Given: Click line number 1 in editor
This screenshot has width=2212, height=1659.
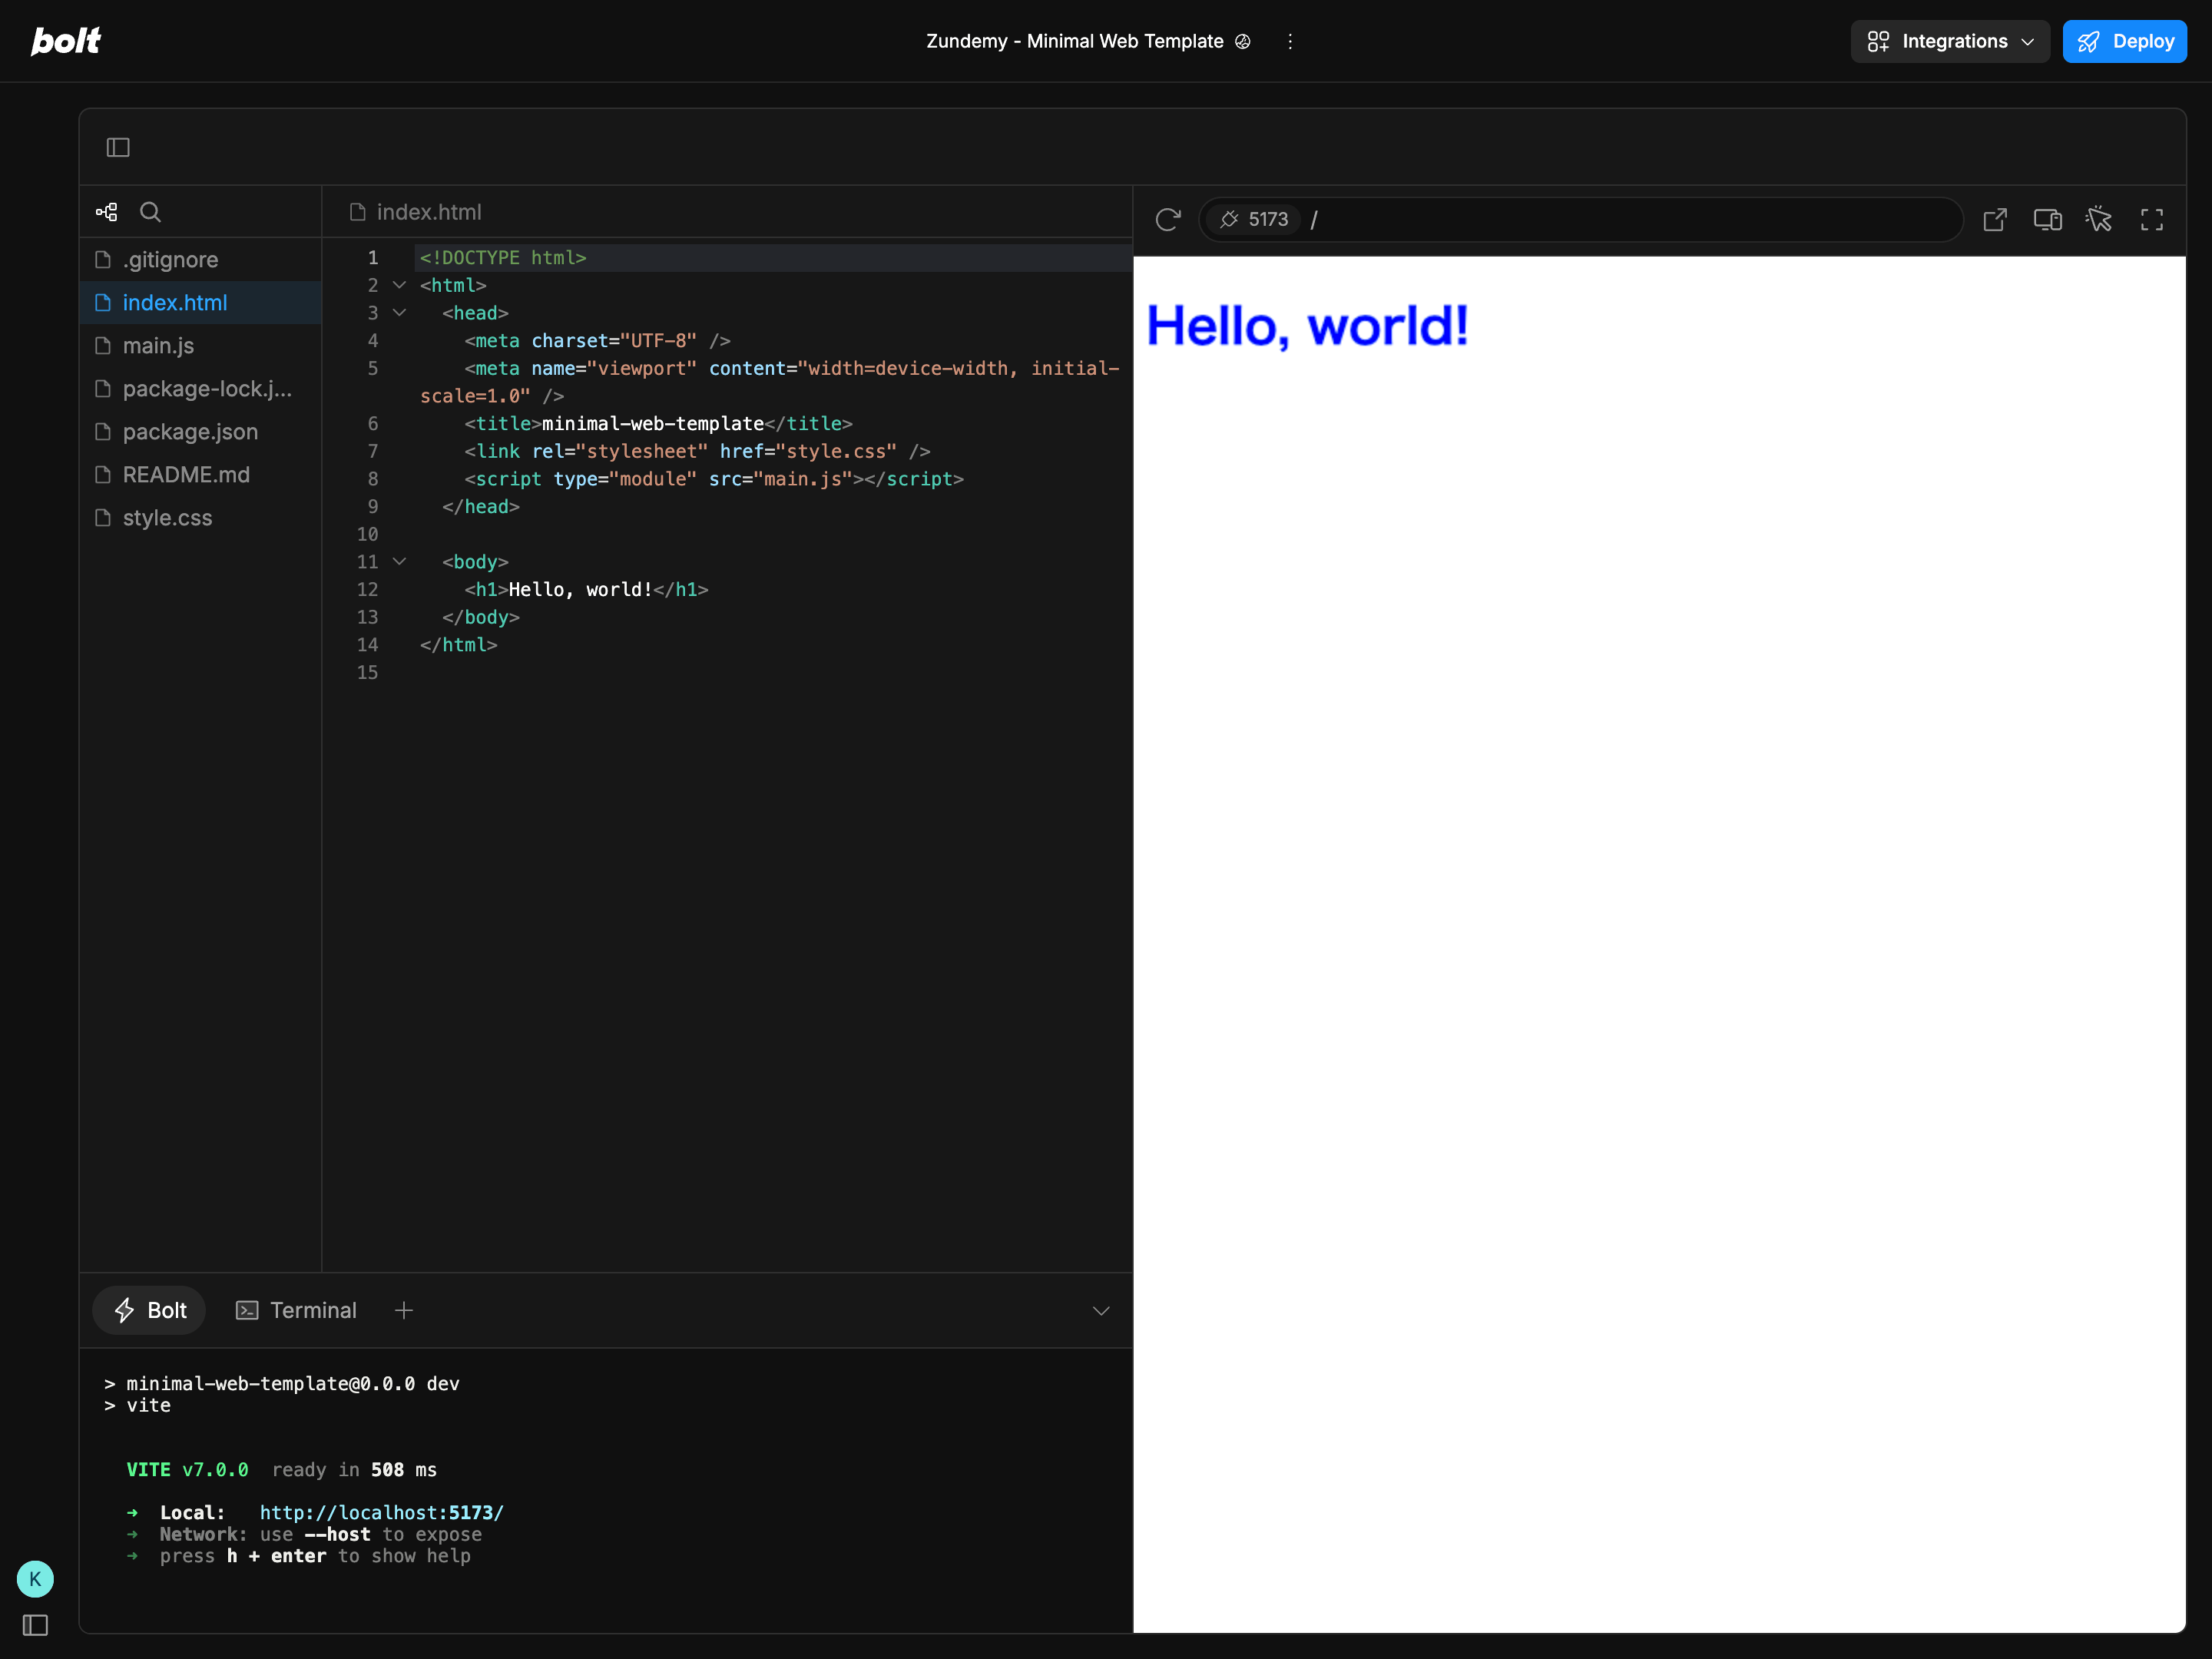Looking at the screenshot, I should [x=373, y=258].
